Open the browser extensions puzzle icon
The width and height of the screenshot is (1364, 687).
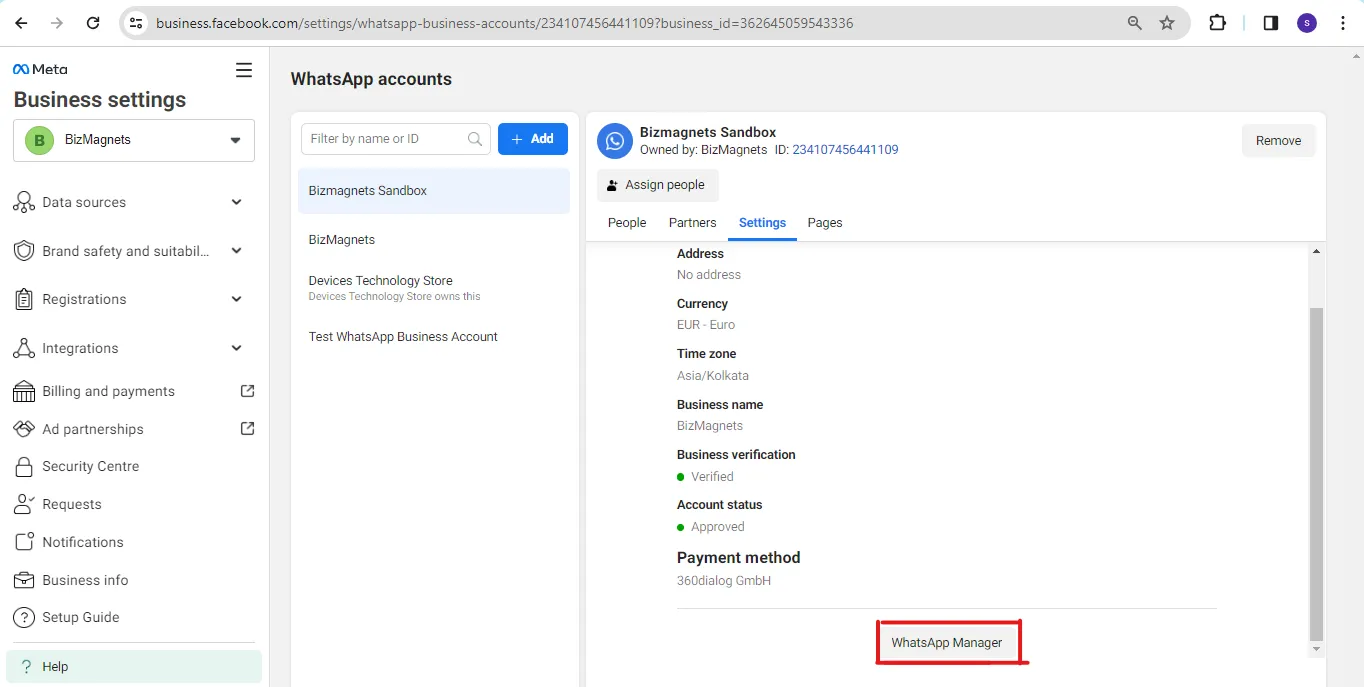pos(1218,22)
